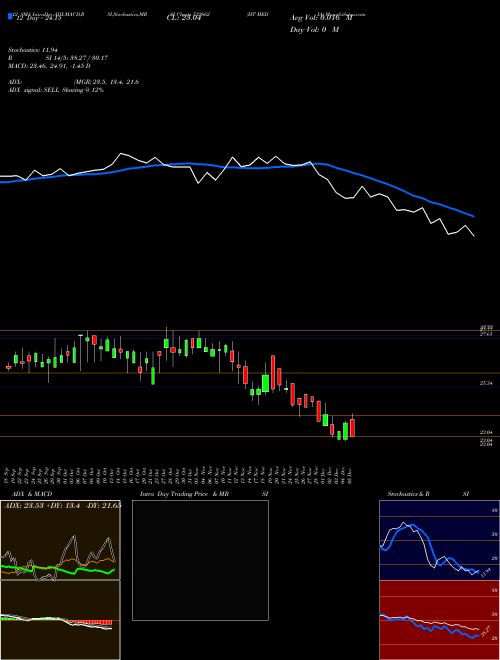Click the 27.65 price axis label
The height and width of the screenshot is (660, 500).
[486, 334]
